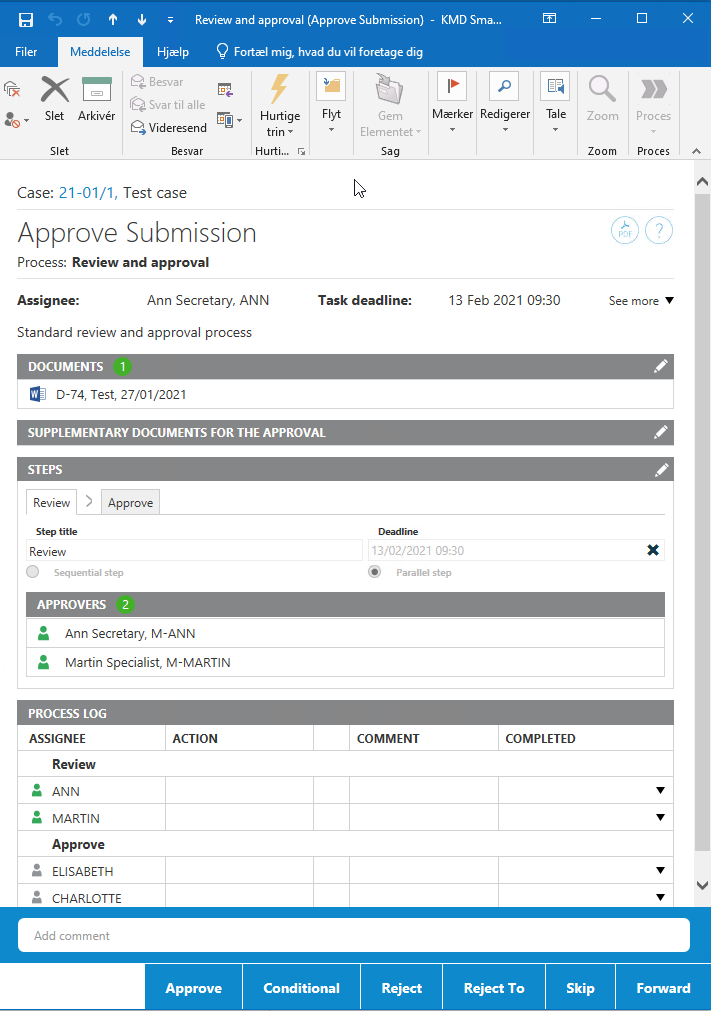Open the help question mark icon

658,231
